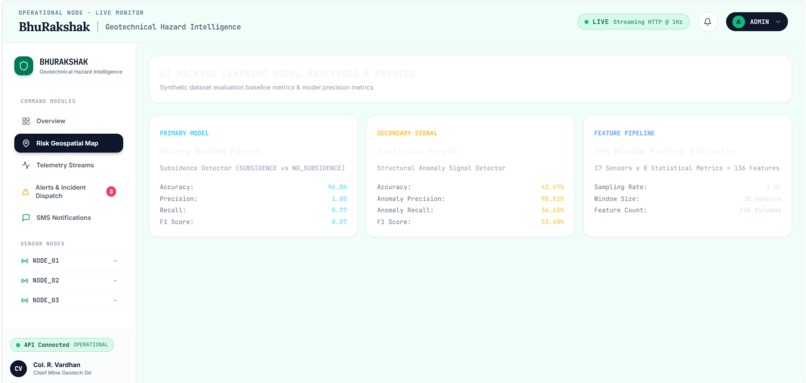Screen dimensions: 806x383
Task: Go to Telemetry Streams
Action: (x=68, y=165)
